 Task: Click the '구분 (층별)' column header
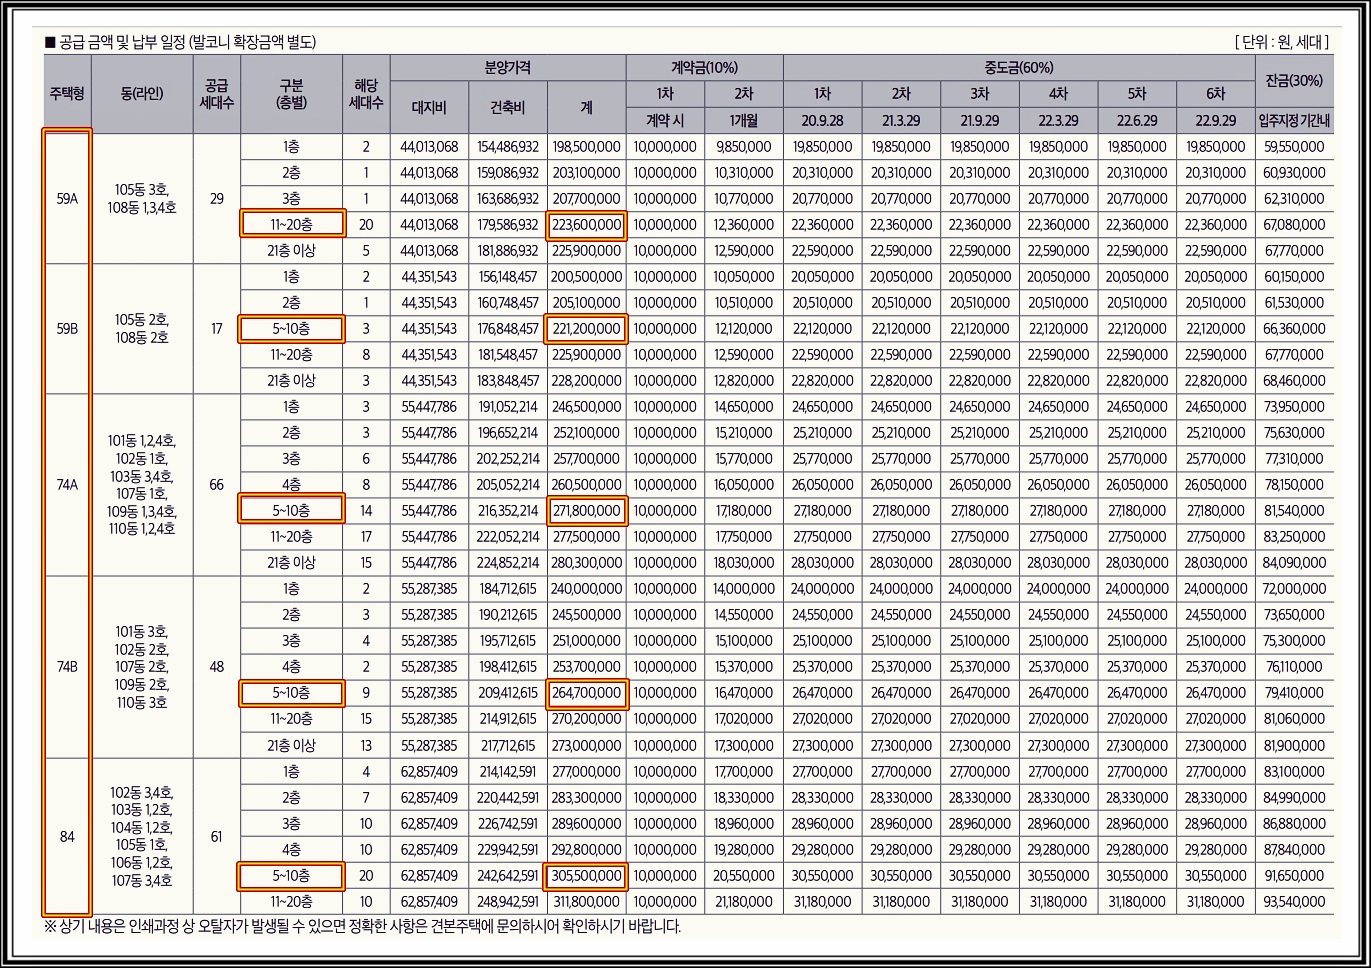click(291, 94)
